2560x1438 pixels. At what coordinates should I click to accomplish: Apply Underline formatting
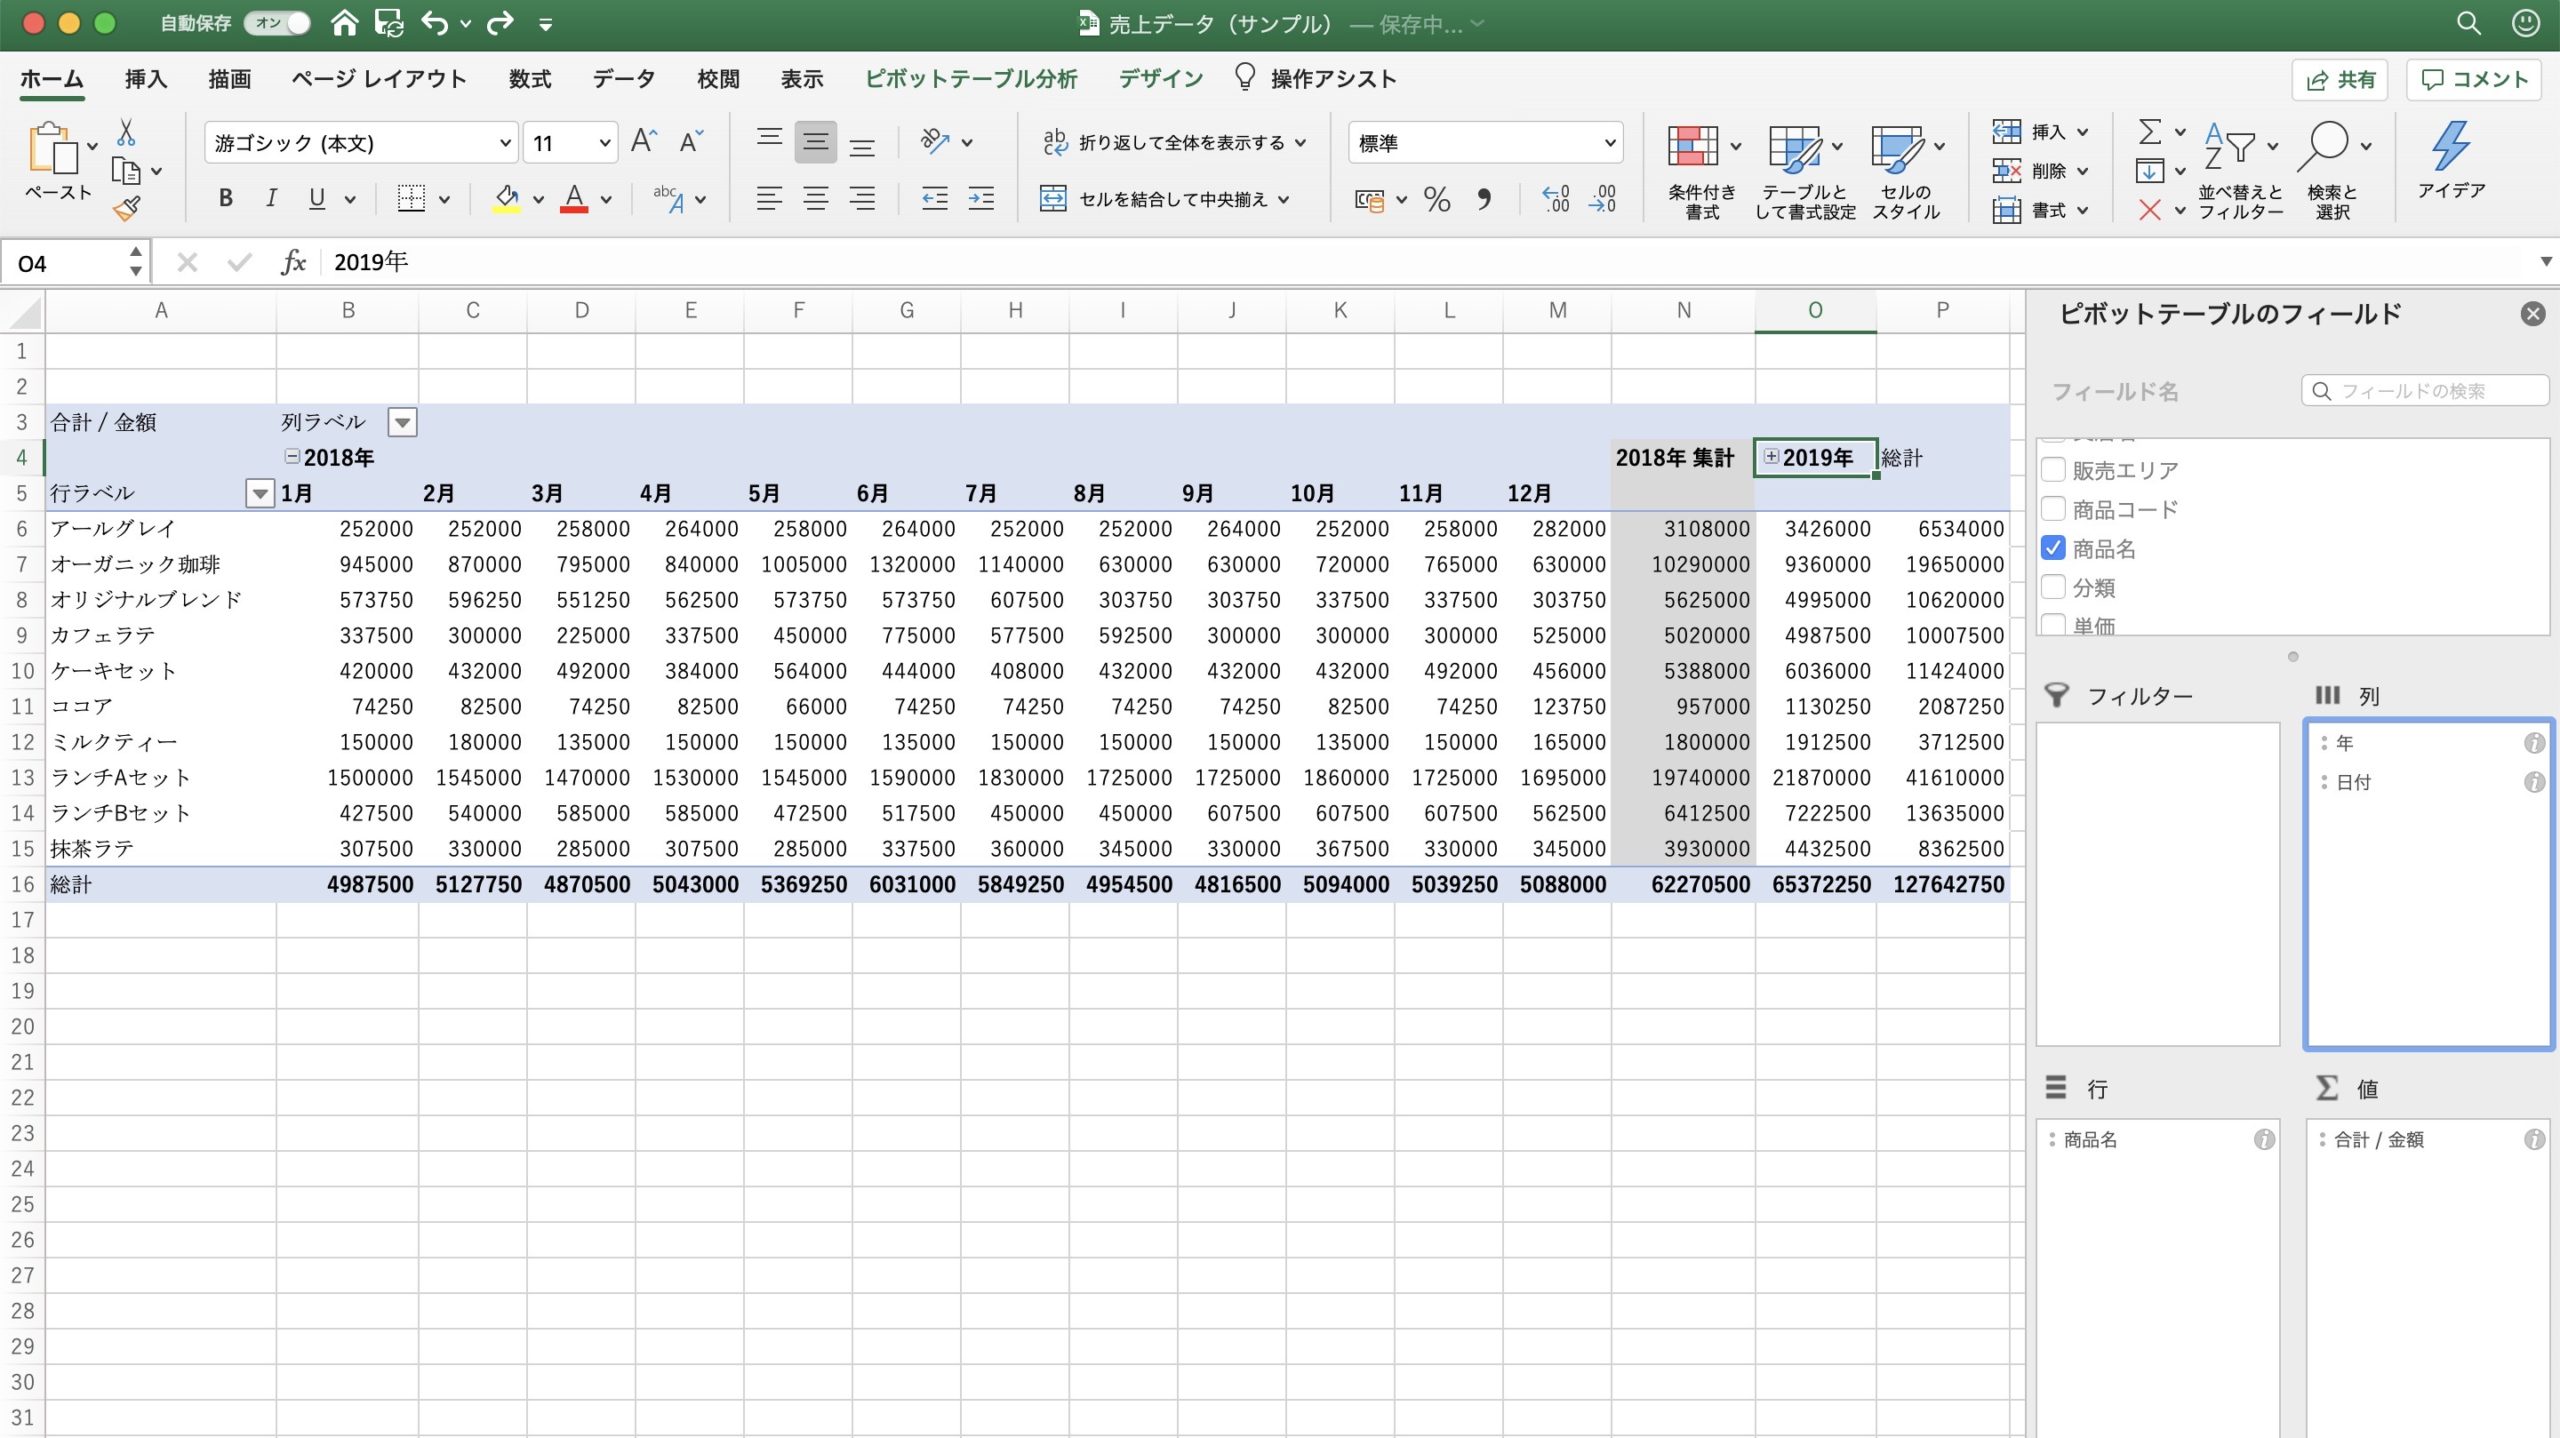click(317, 198)
